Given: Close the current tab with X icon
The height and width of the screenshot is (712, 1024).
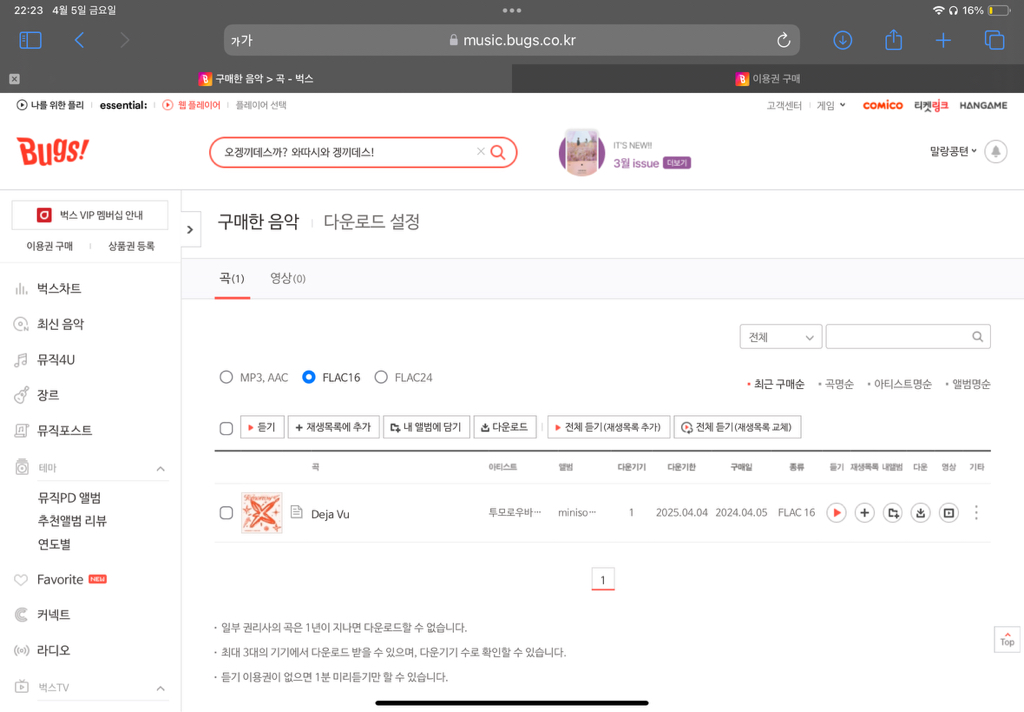Looking at the screenshot, I should (x=14, y=79).
